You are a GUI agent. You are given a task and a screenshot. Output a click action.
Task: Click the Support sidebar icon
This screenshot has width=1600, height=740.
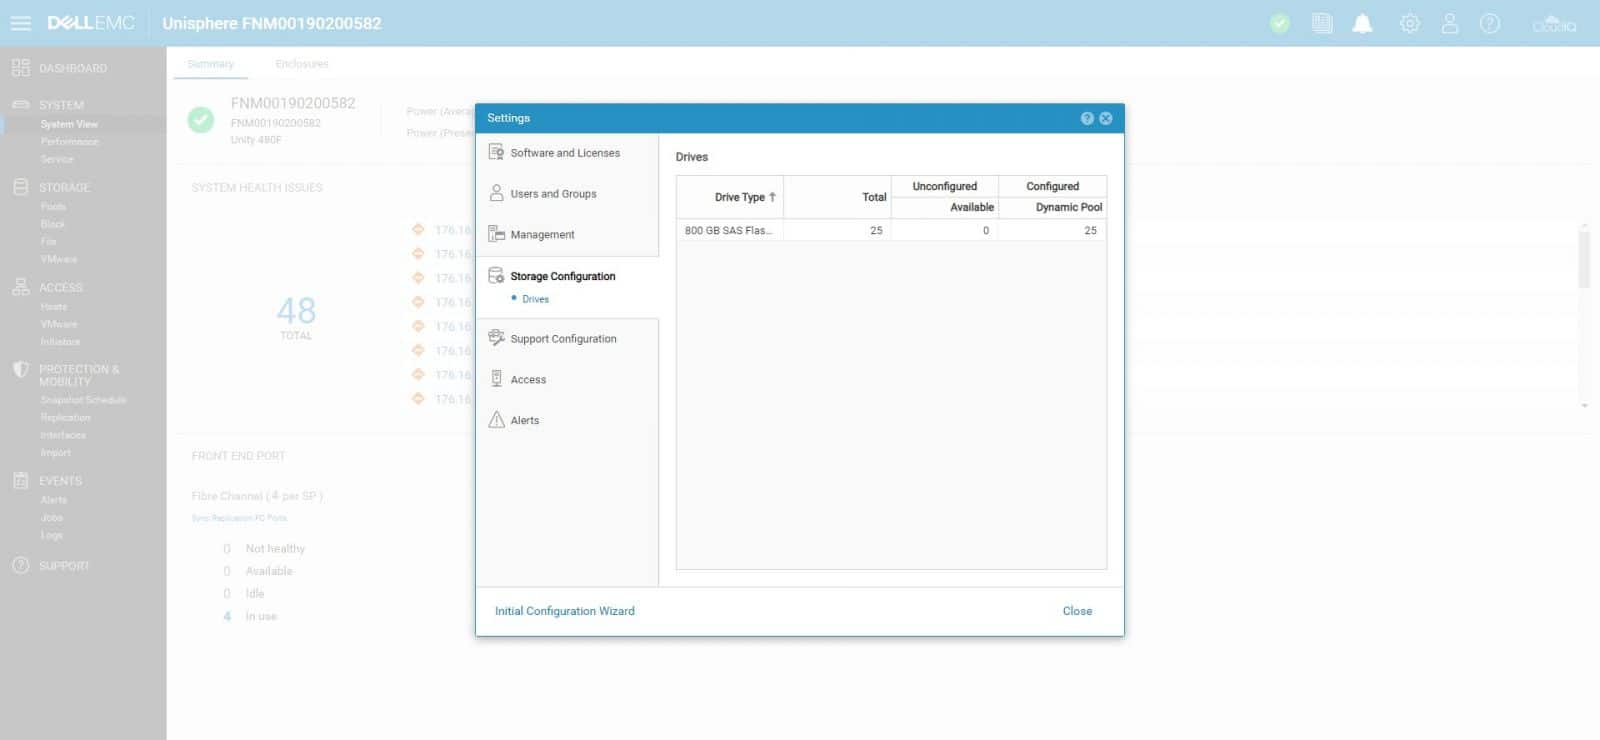click(x=20, y=565)
